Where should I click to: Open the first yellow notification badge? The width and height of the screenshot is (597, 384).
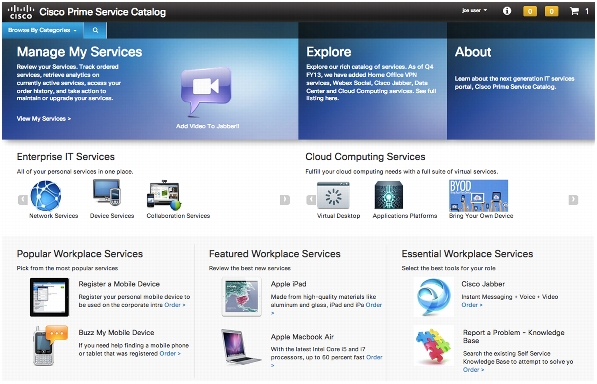[530, 11]
